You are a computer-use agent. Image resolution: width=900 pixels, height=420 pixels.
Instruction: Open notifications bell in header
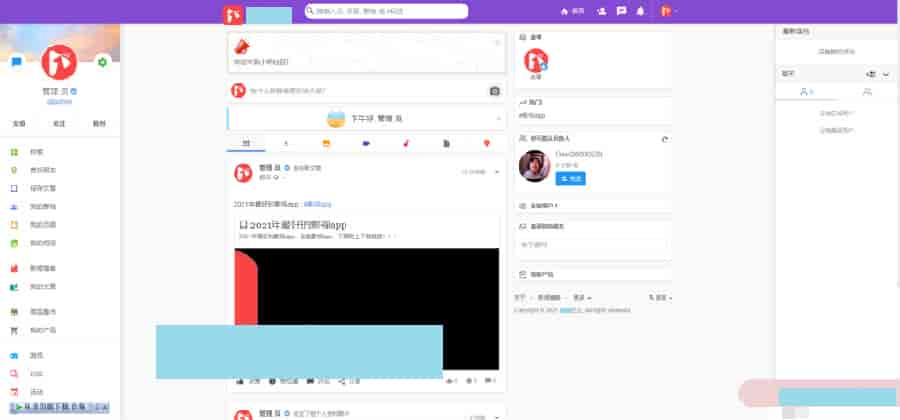click(x=641, y=11)
